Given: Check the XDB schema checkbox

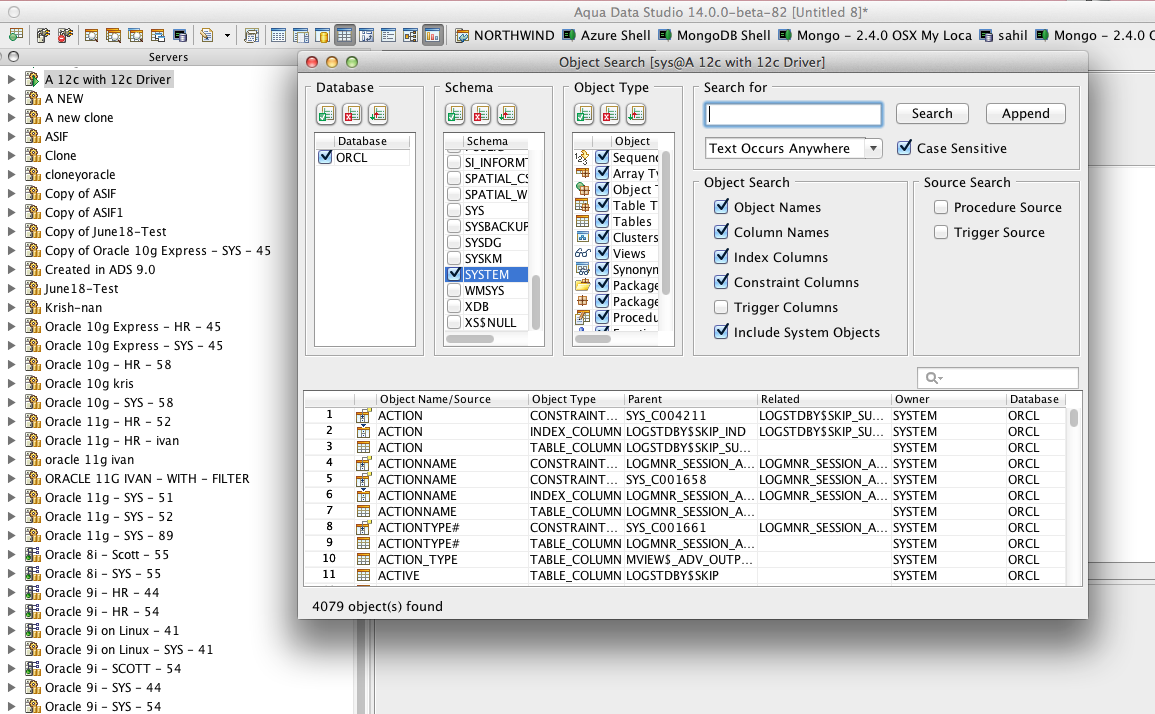Looking at the screenshot, I should 454,307.
